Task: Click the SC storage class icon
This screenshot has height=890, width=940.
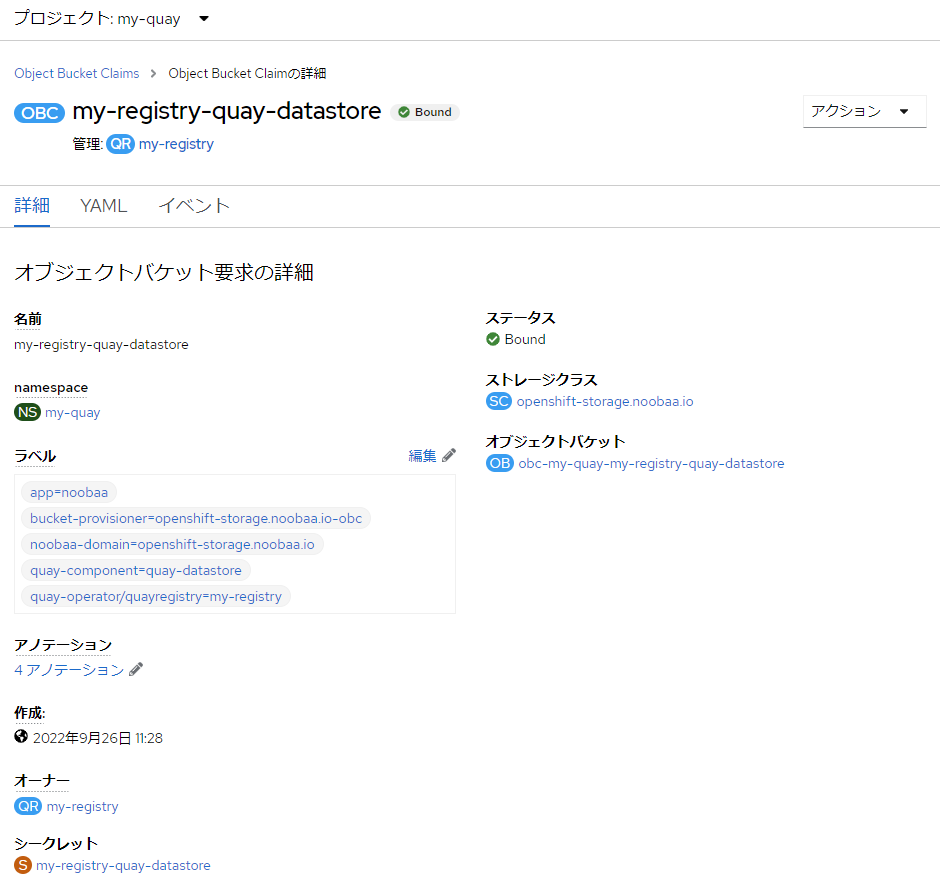Action: [x=498, y=401]
